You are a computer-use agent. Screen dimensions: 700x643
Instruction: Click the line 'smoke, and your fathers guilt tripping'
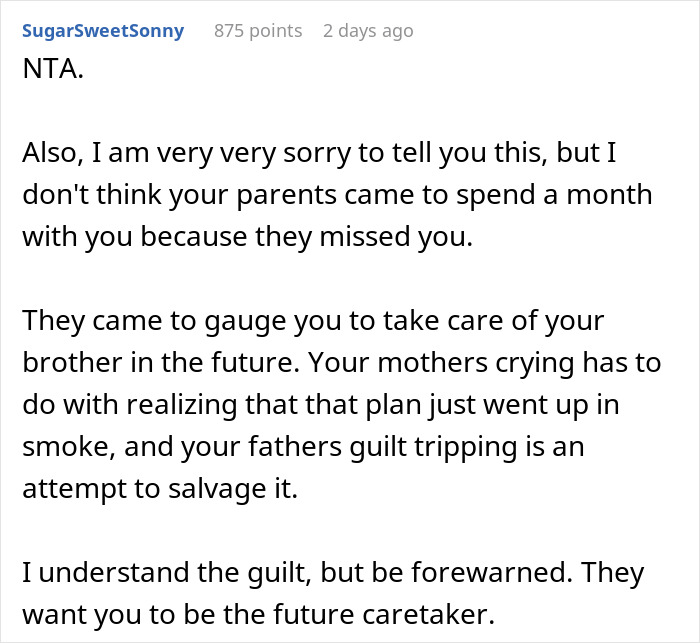(x=303, y=447)
